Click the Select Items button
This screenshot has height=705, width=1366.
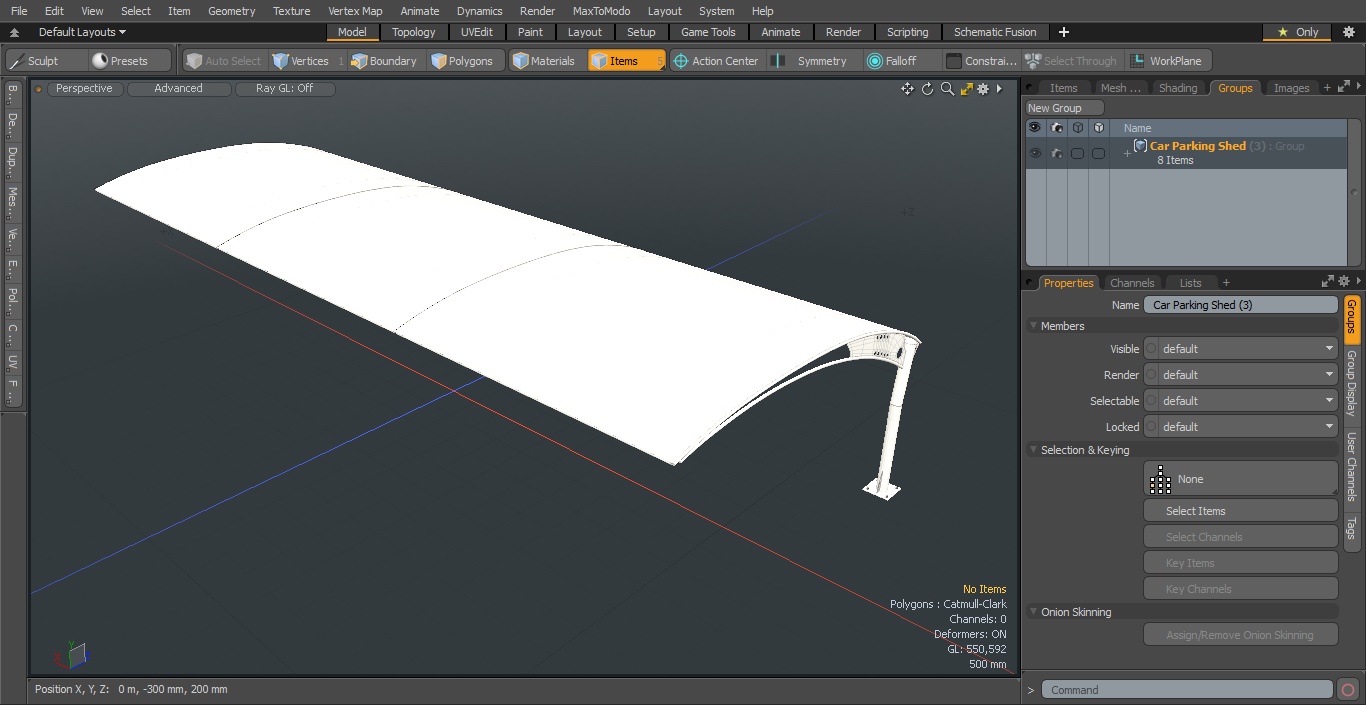click(1240, 511)
